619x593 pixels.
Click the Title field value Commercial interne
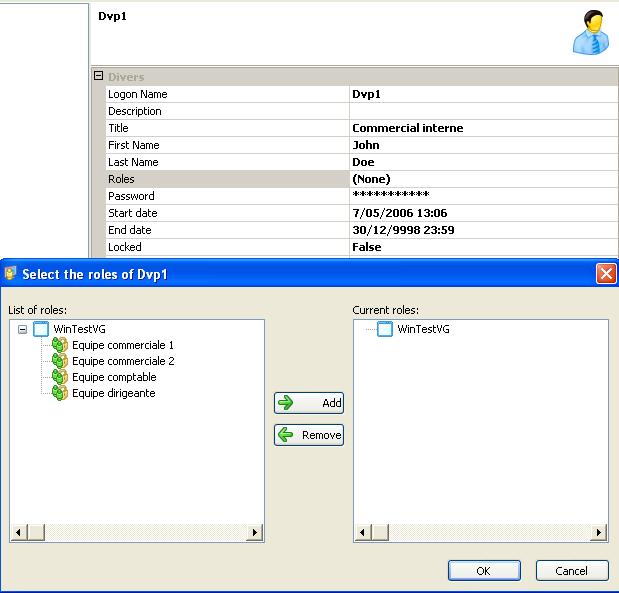coord(408,128)
